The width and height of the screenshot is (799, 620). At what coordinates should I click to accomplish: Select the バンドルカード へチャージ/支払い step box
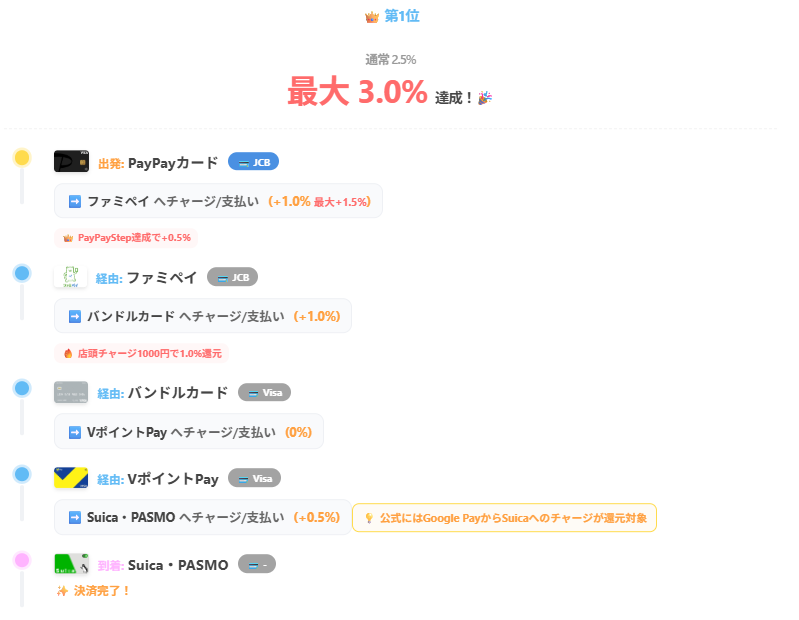coord(203,316)
